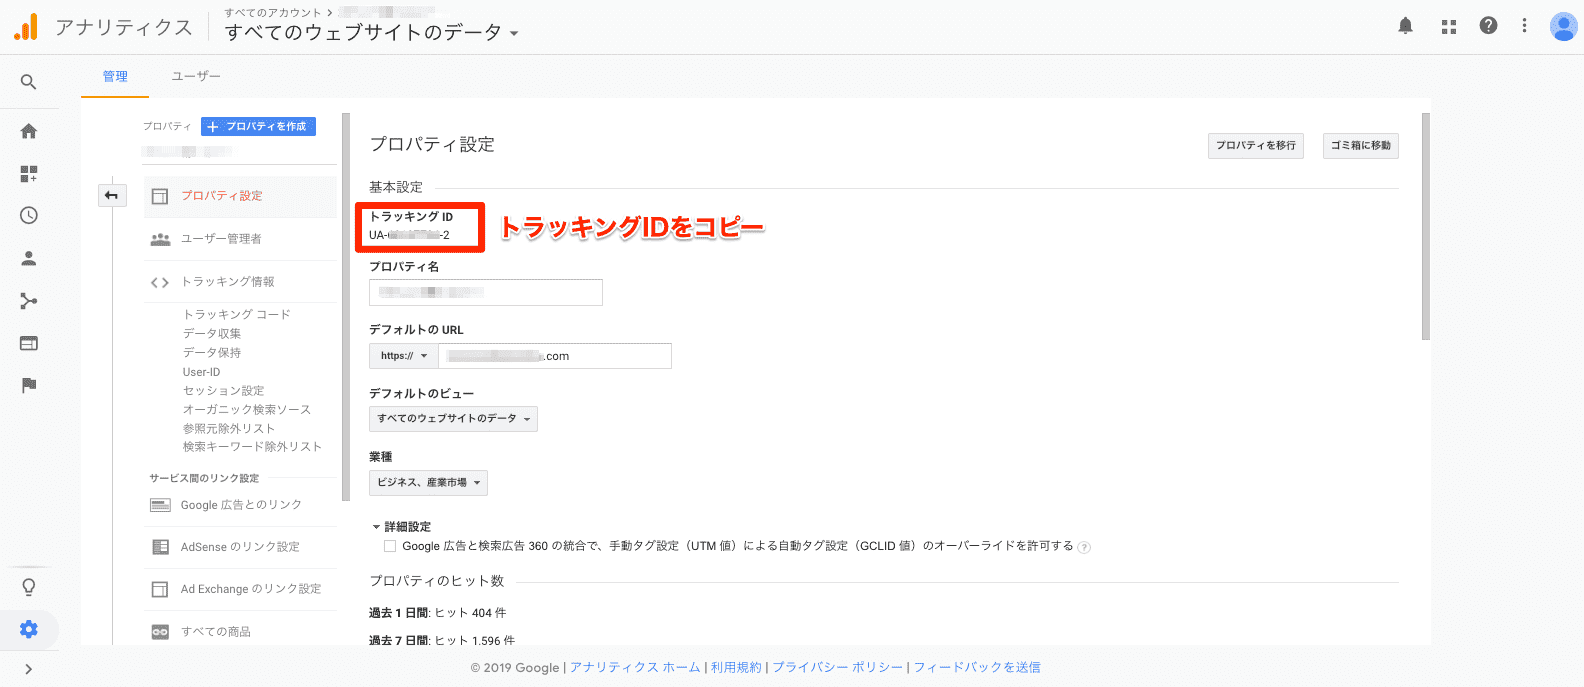Open Google apps grid icon

coord(1448,27)
